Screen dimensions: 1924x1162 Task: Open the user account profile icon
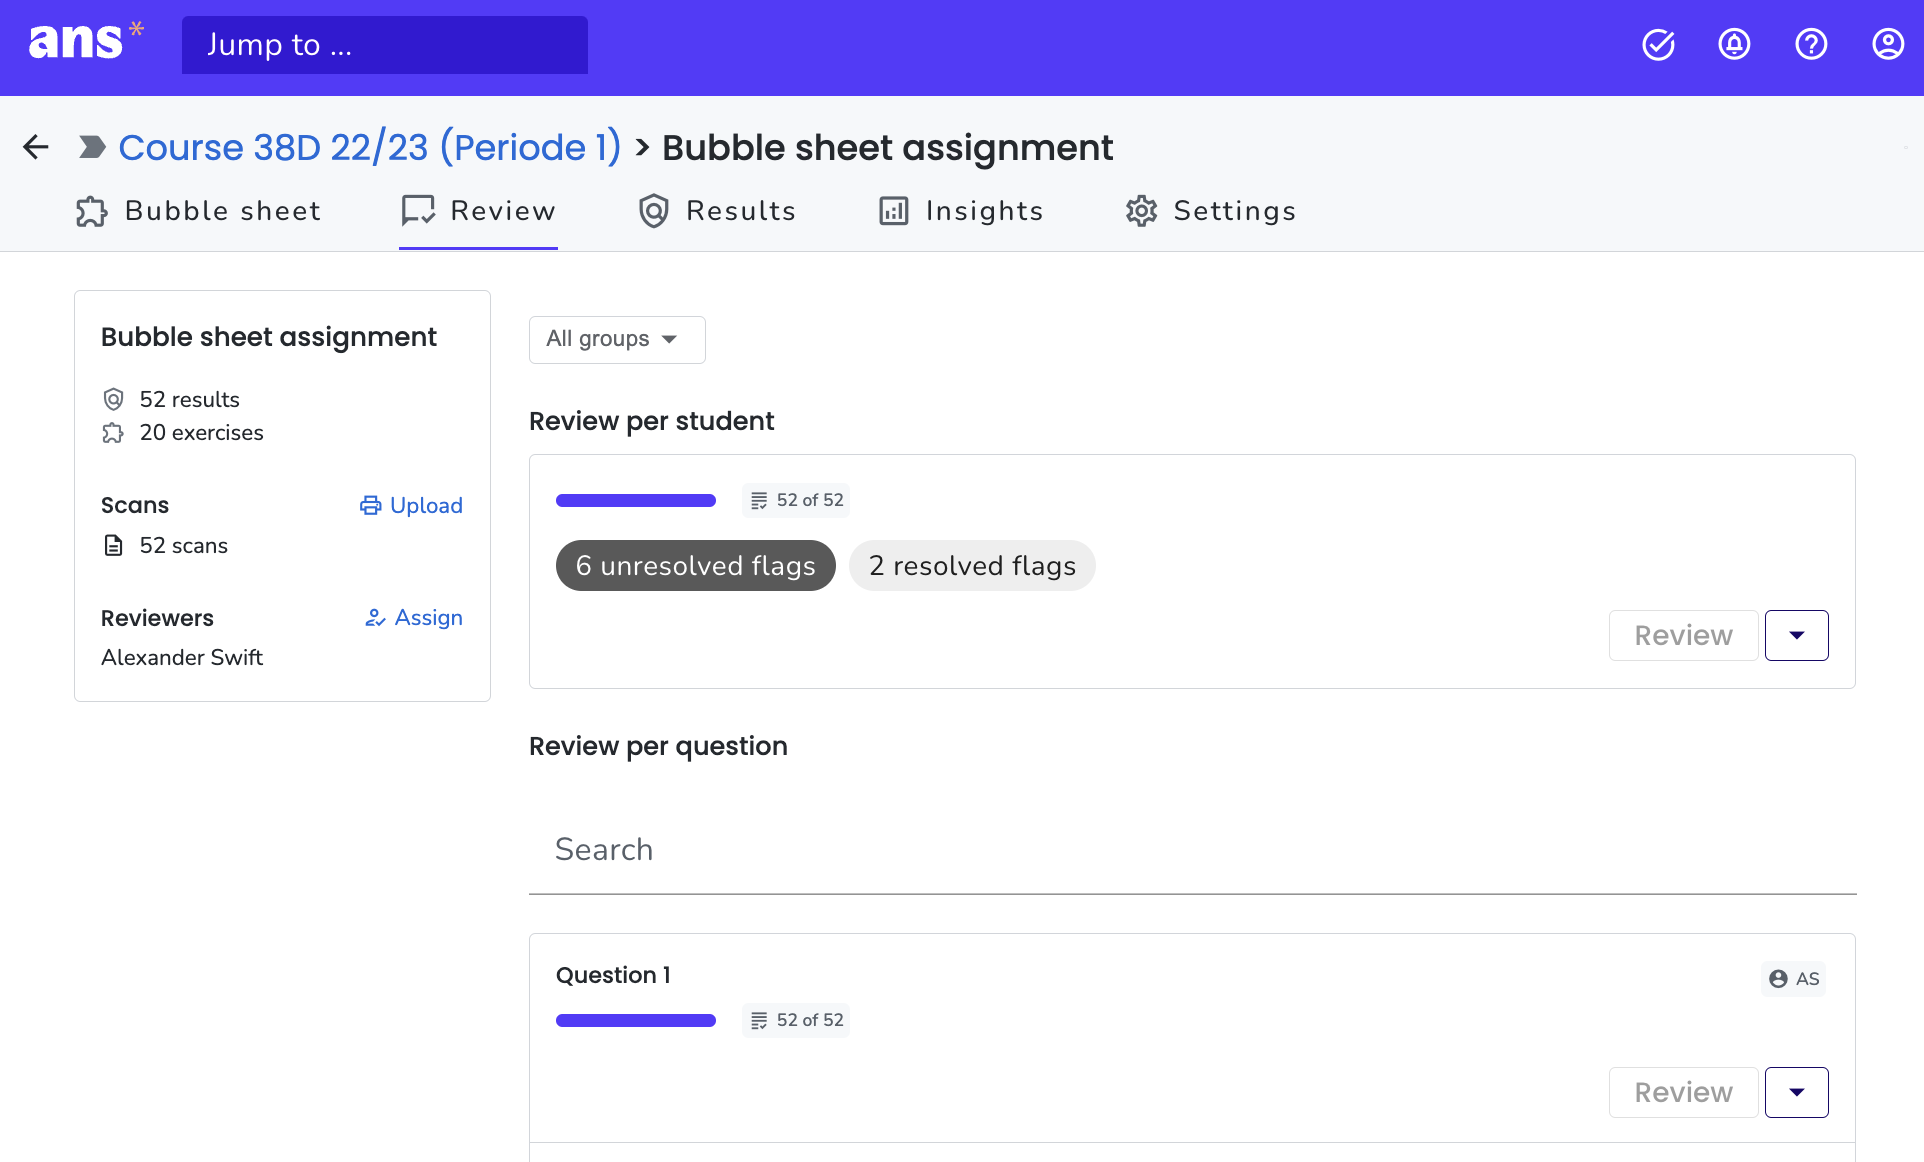pyautogui.click(x=1888, y=44)
